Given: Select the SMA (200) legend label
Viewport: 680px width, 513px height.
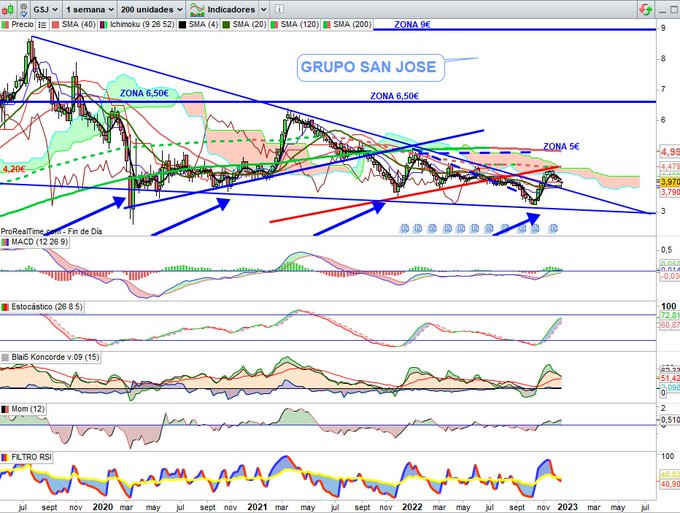Looking at the screenshot, I should pos(352,25).
